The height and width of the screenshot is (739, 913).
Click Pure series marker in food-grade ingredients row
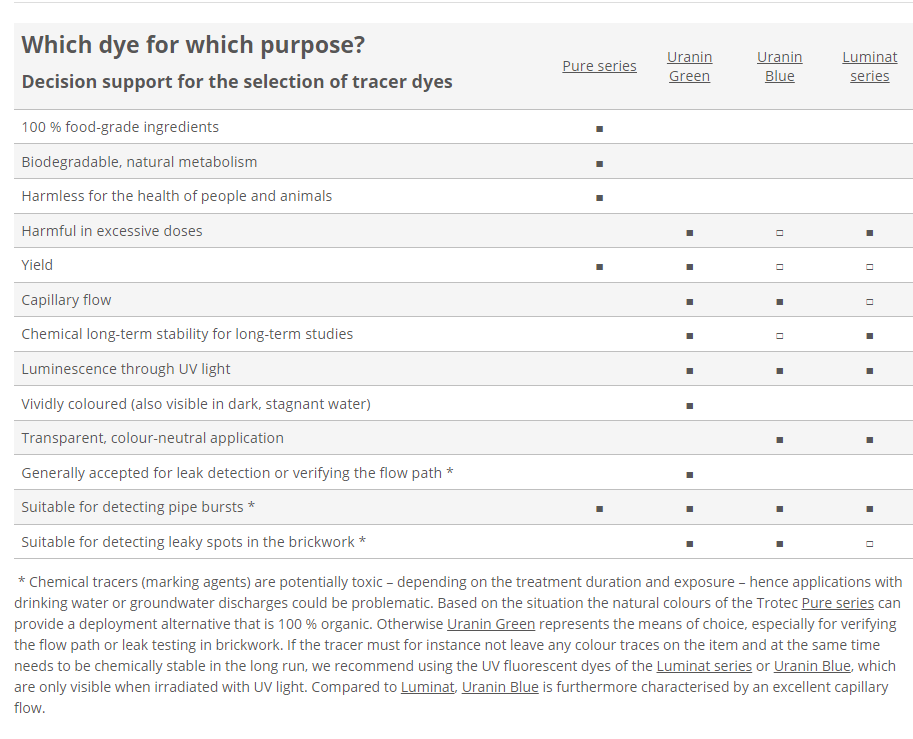pyautogui.click(x=599, y=129)
